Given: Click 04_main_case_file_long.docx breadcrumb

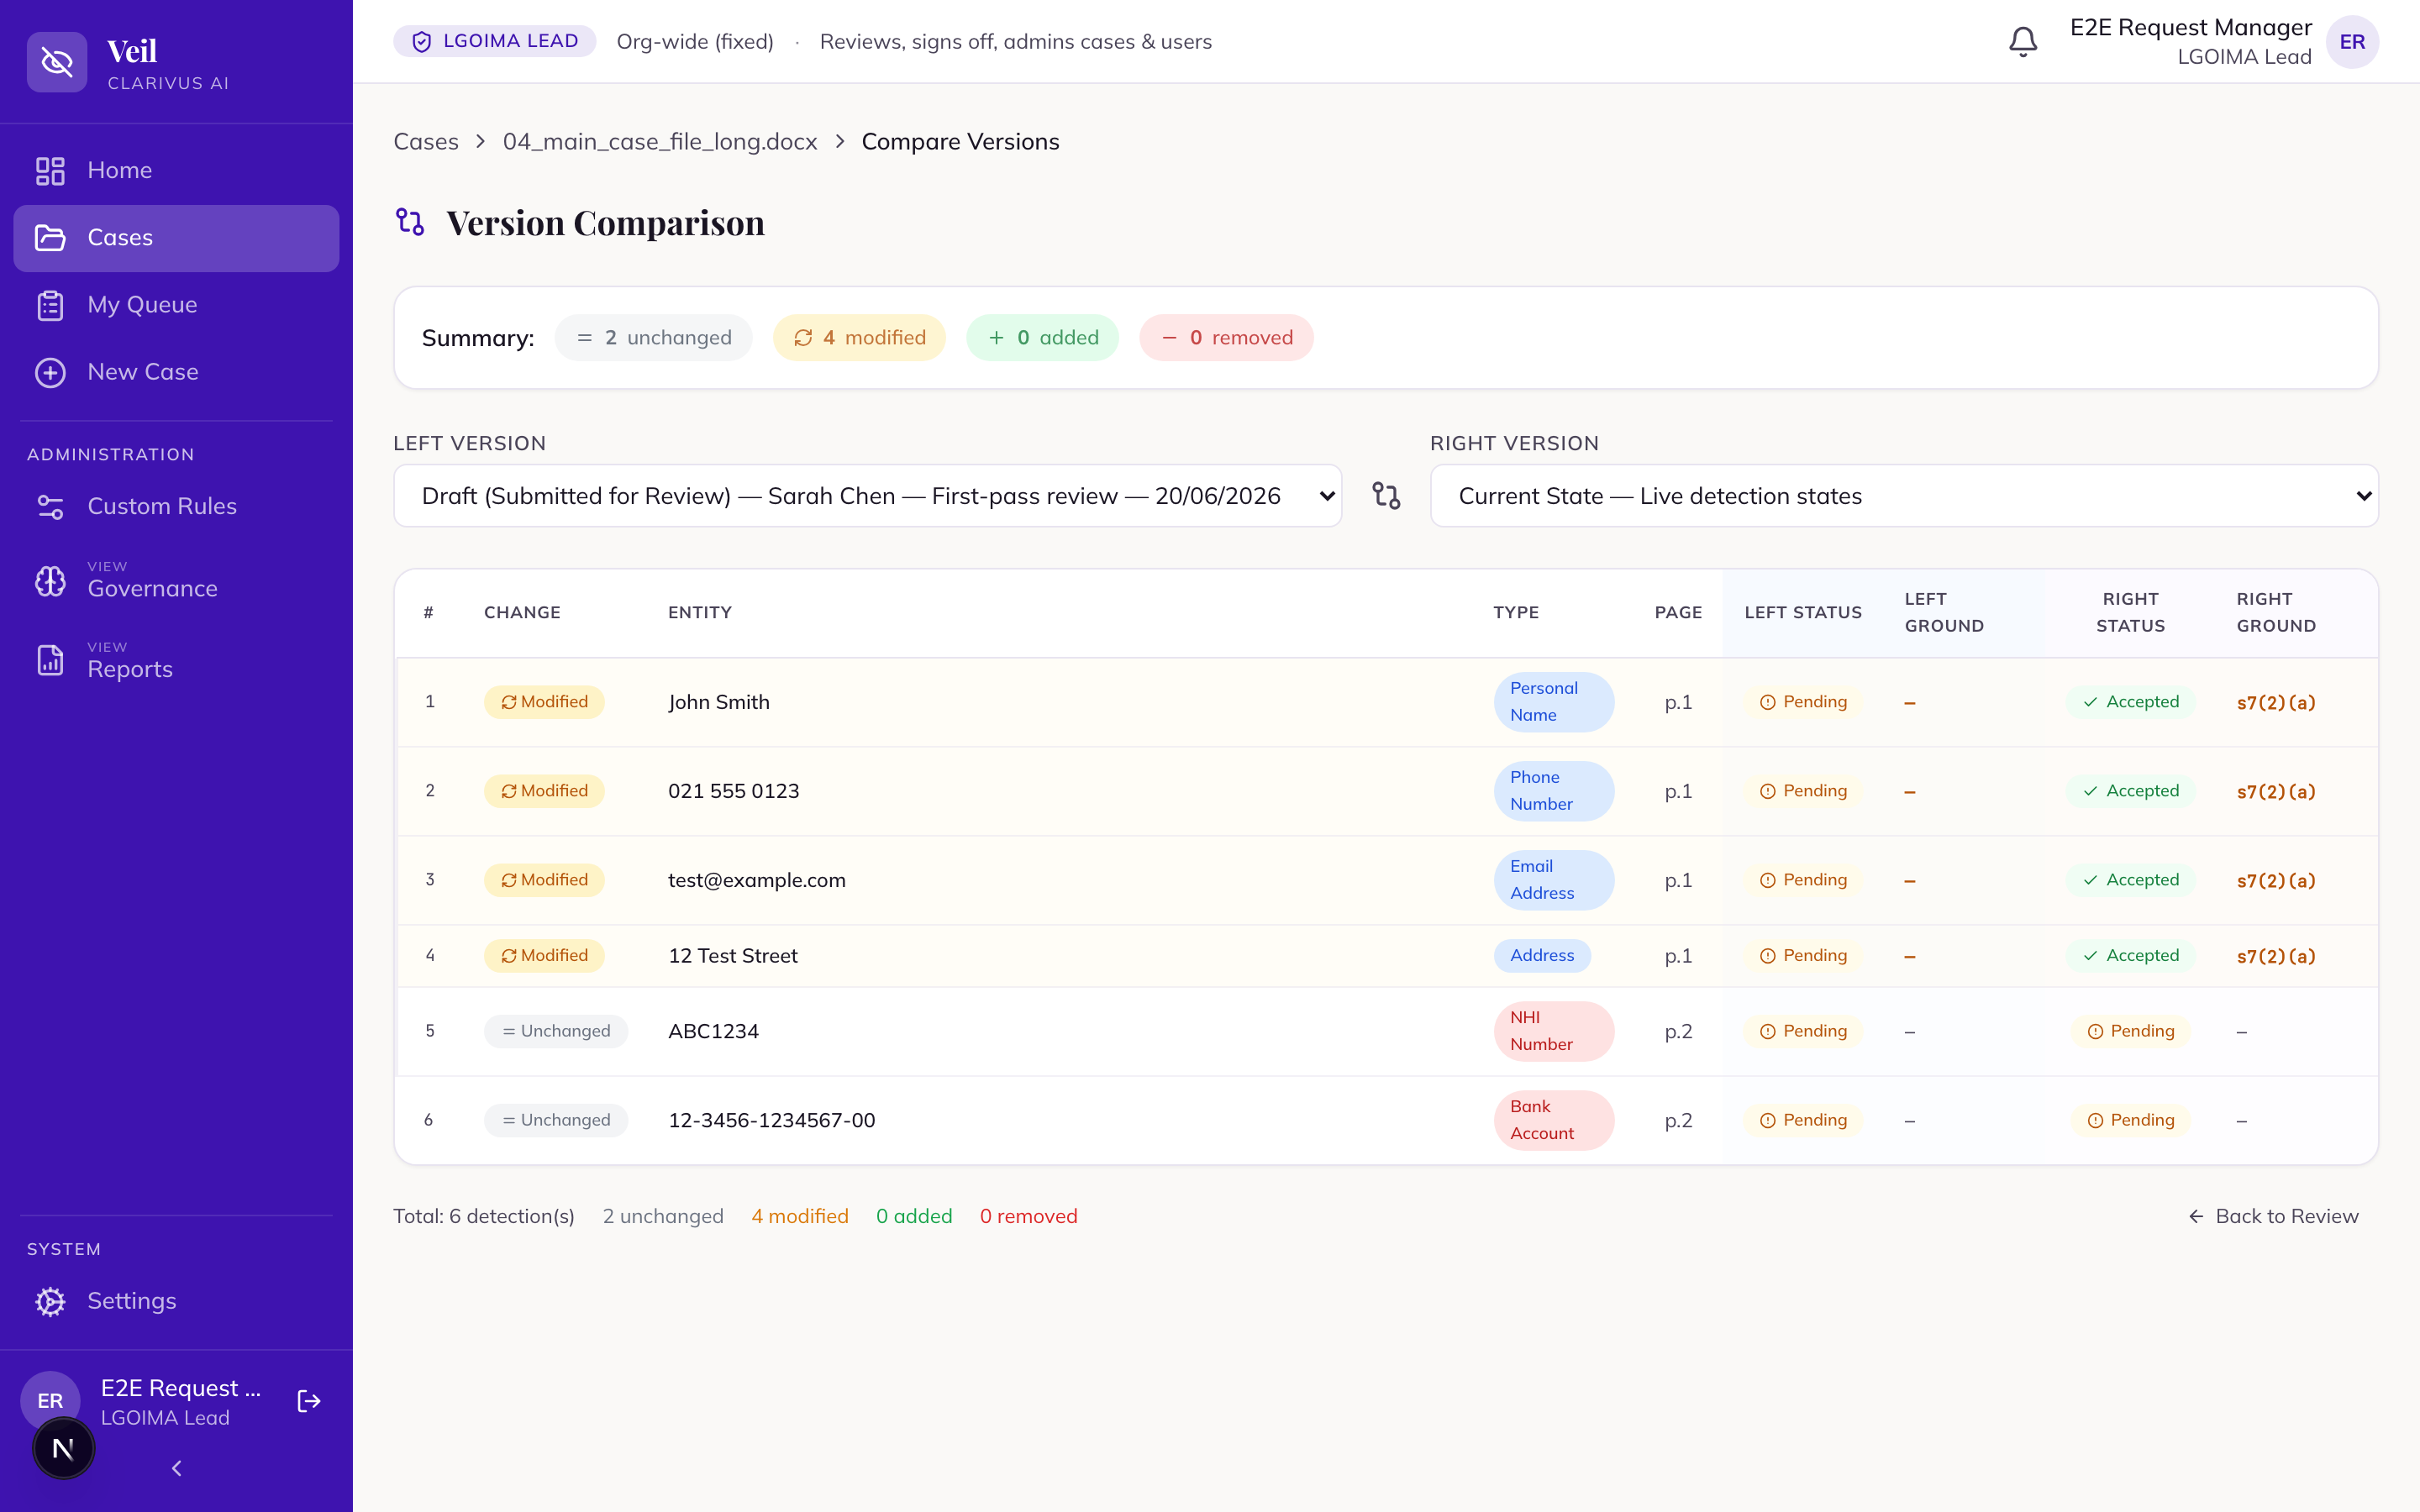Looking at the screenshot, I should point(660,142).
